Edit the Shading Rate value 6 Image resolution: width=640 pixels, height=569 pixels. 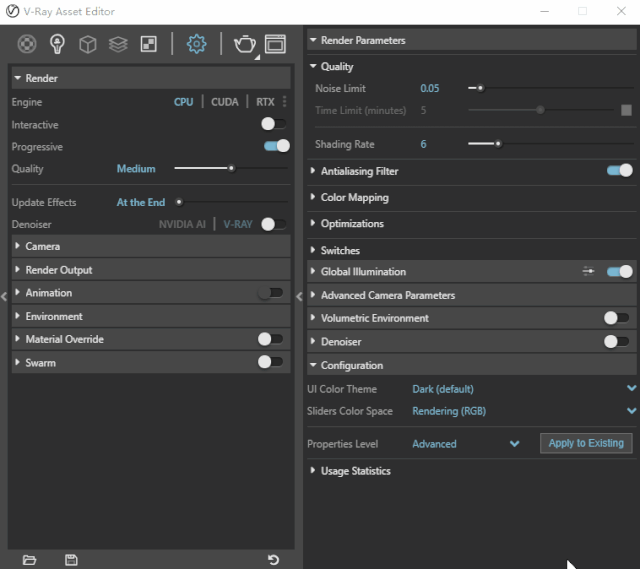tap(423, 144)
